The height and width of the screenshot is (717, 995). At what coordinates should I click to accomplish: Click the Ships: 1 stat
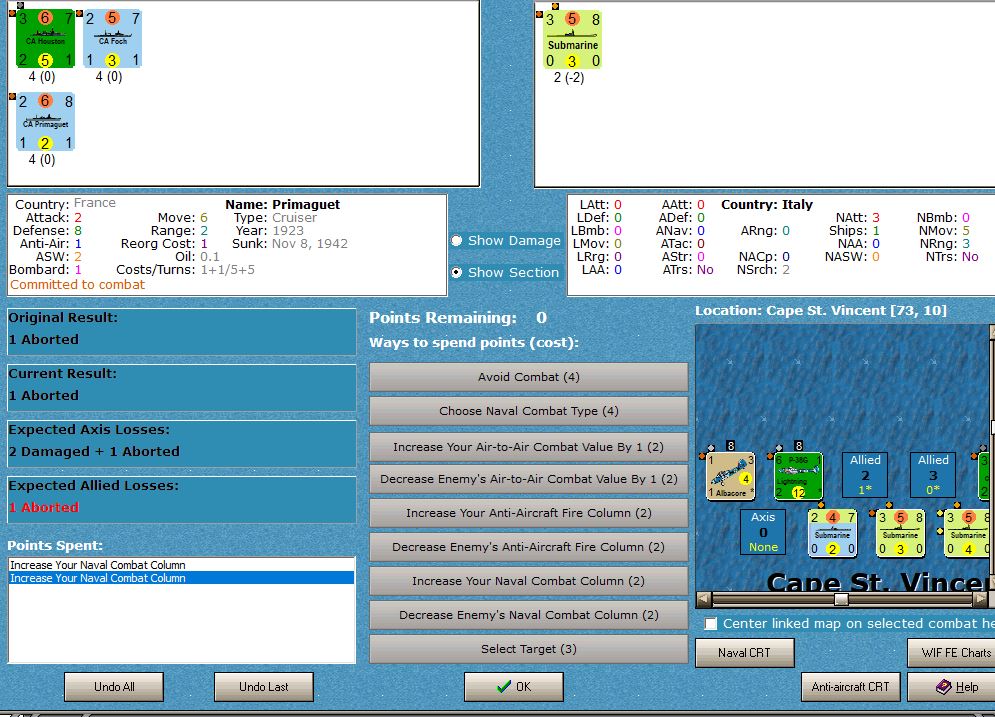pos(854,230)
